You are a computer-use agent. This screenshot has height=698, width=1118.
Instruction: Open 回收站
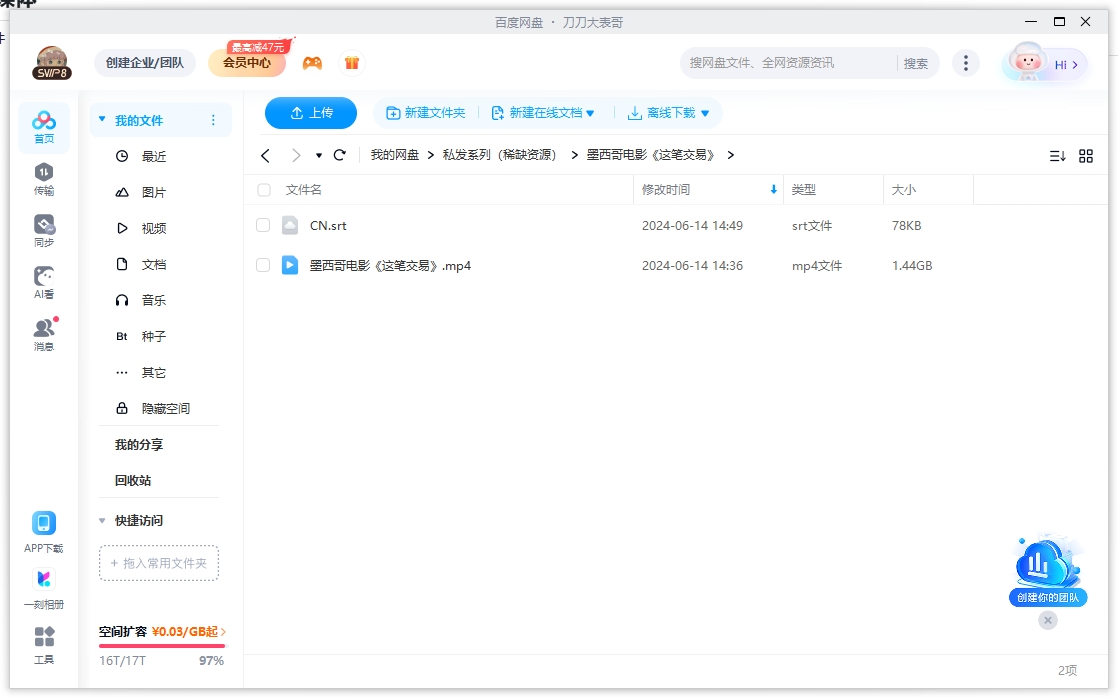coord(133,481)
